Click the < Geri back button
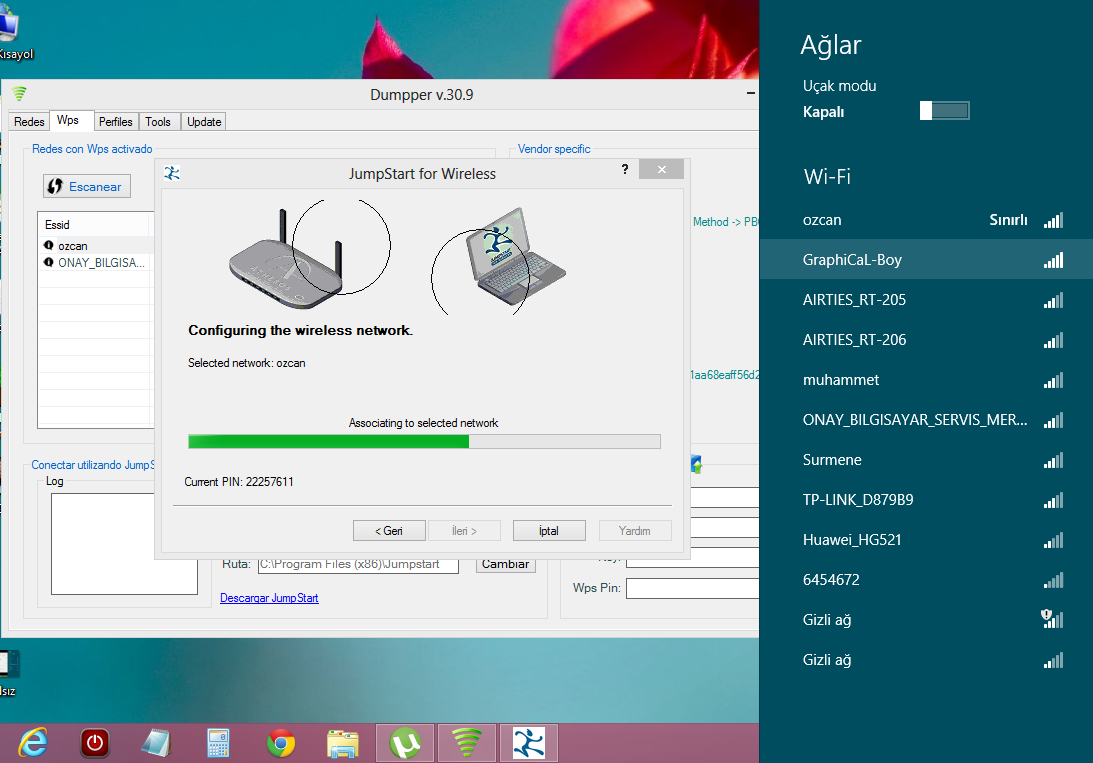 pyautogui.click(x=389, y=530)
